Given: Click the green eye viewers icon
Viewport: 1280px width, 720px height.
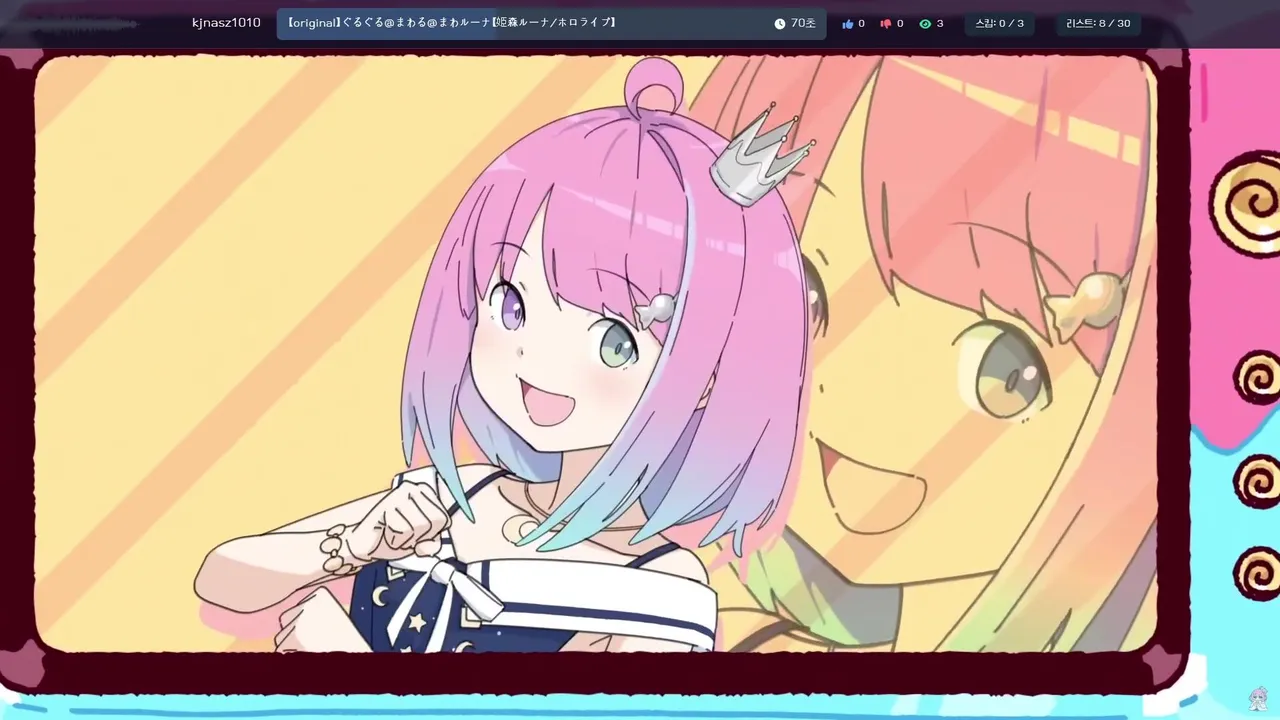Looking at the screenshot, I should point(925,23).
